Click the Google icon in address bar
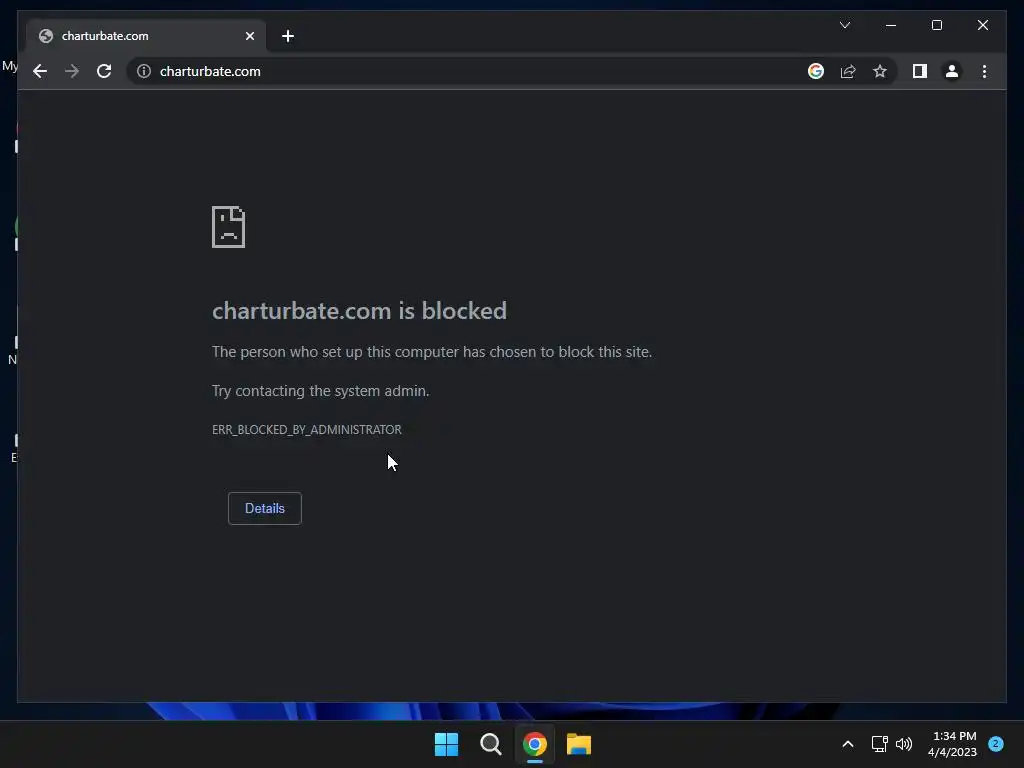This screenshot has width=1024, height=768. [816, 71]
